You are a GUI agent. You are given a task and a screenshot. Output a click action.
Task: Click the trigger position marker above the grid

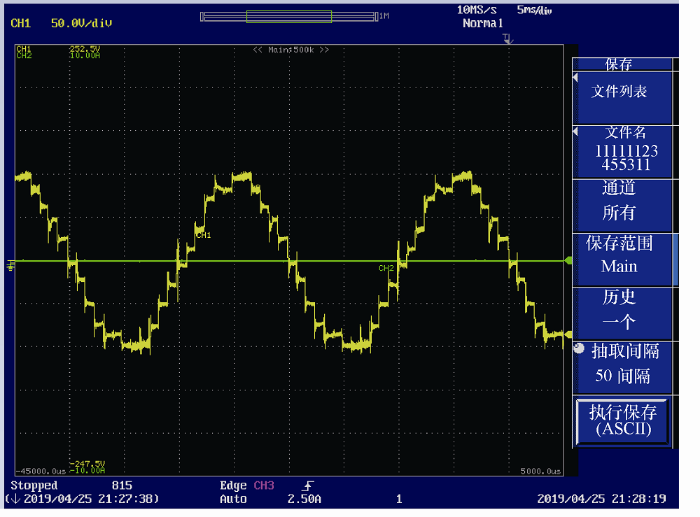coord(508,39)
